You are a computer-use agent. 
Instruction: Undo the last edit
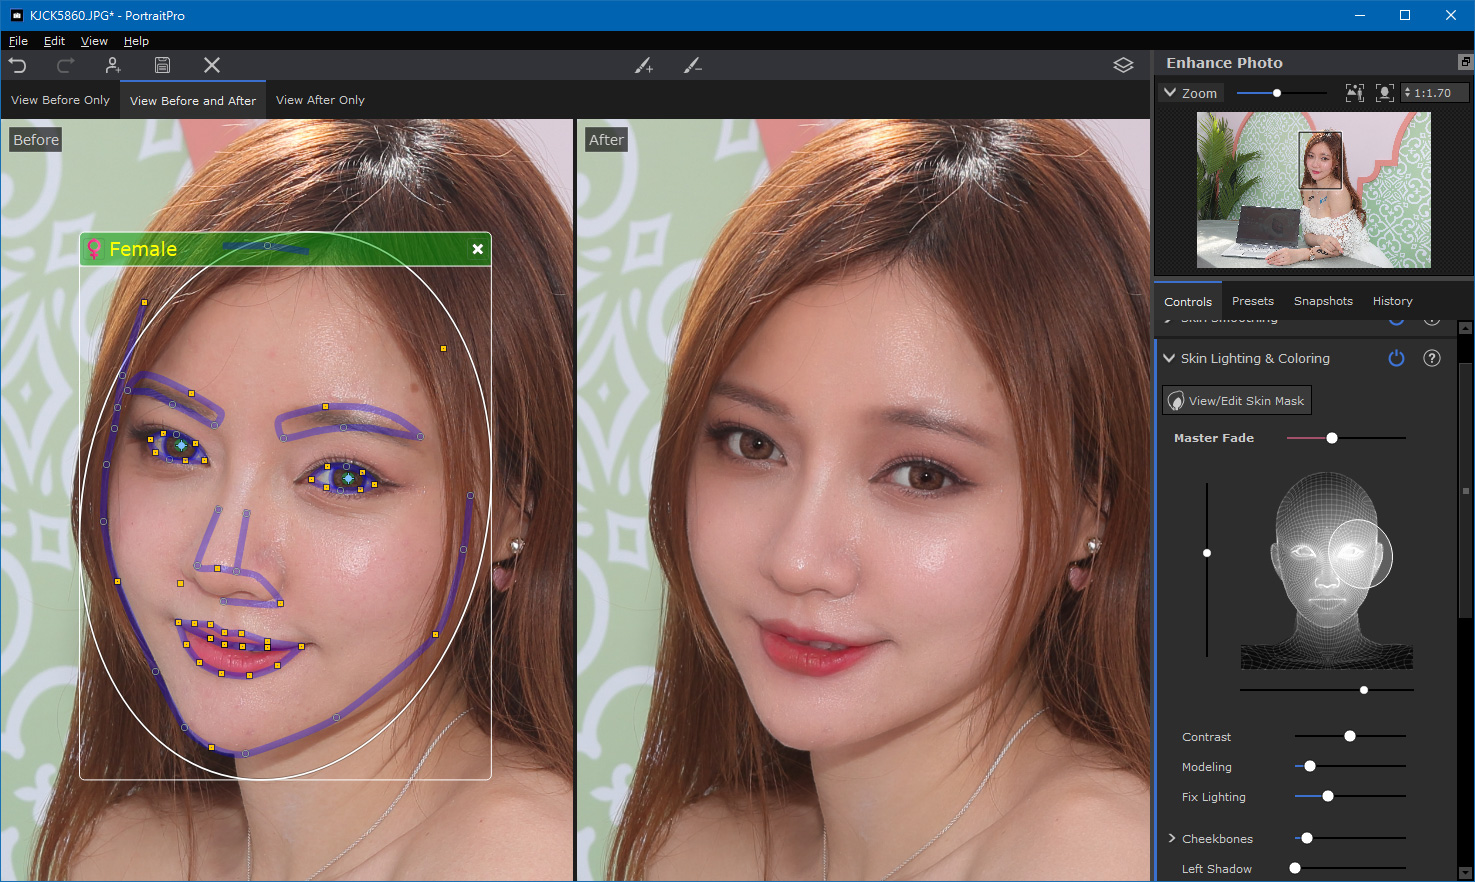[x=18, y=65]
